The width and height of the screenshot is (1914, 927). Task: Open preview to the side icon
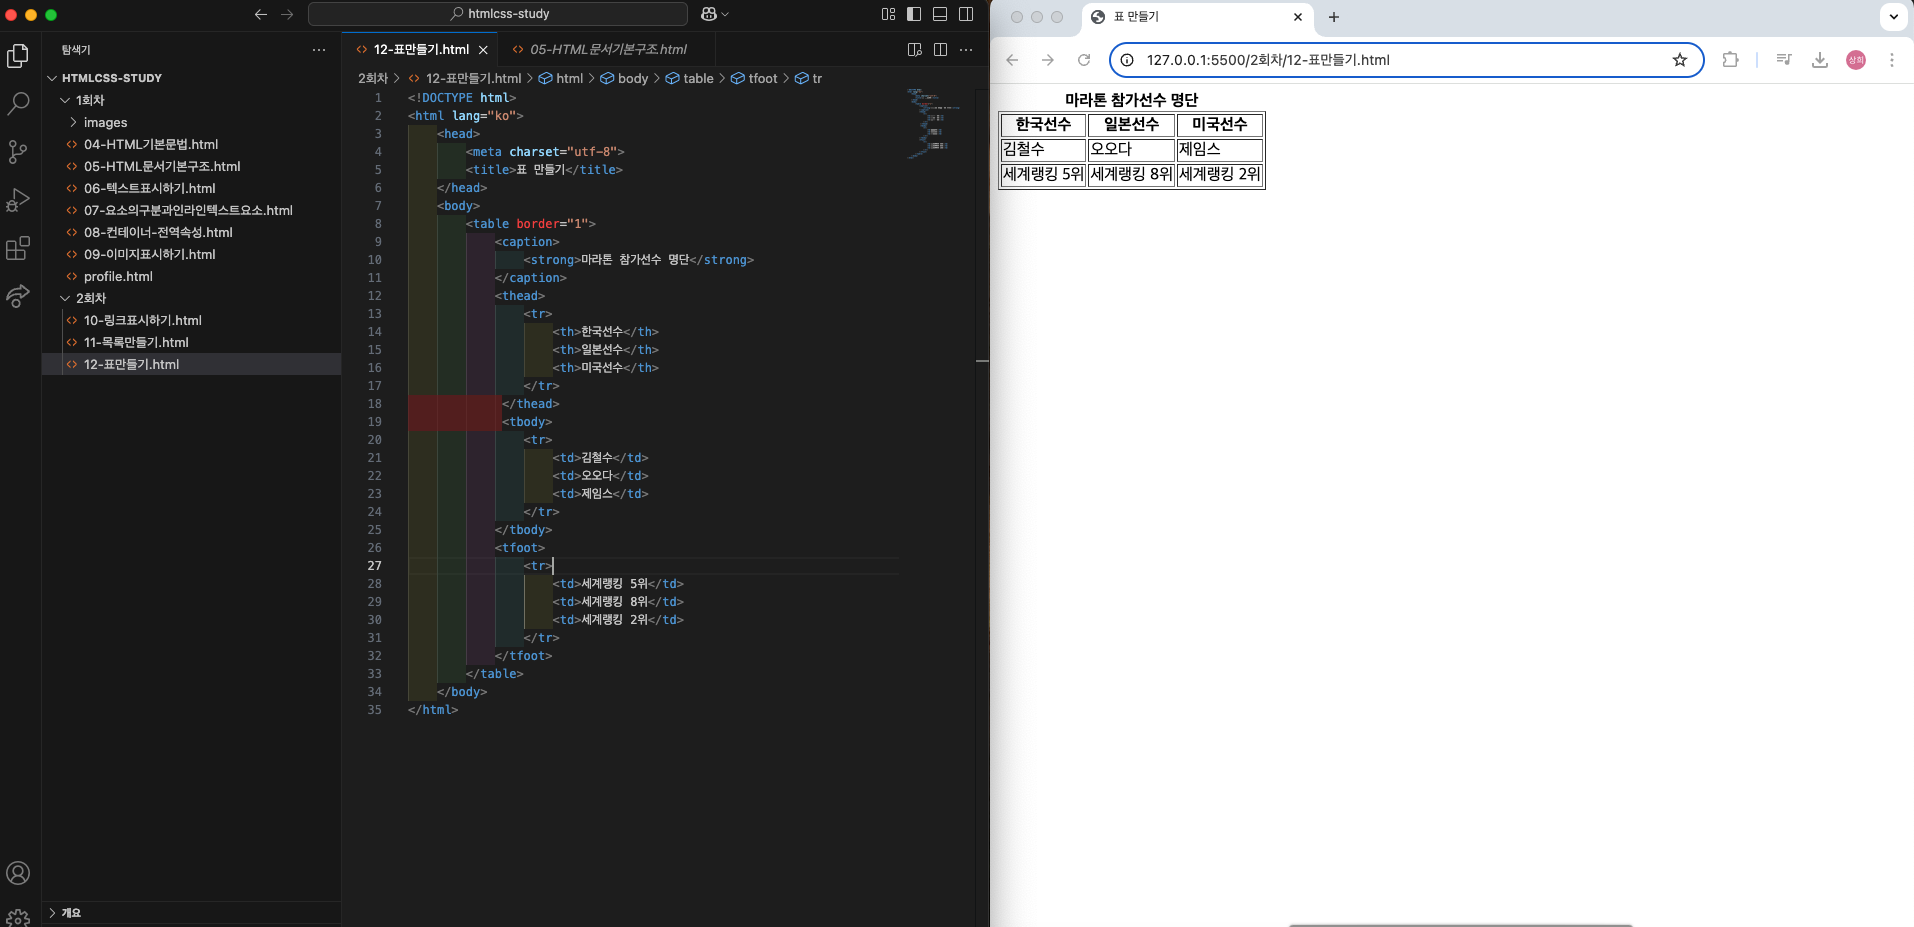coord(914,49)
